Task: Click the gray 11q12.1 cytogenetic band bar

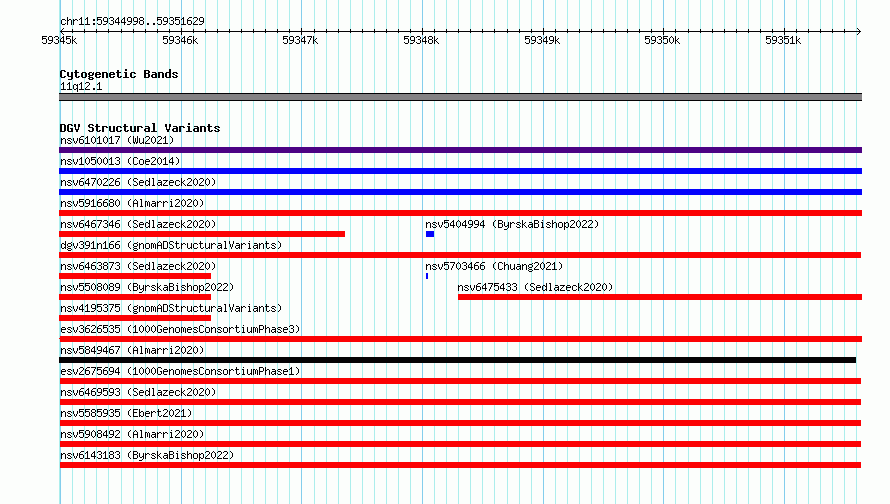Action: [460, 97]
